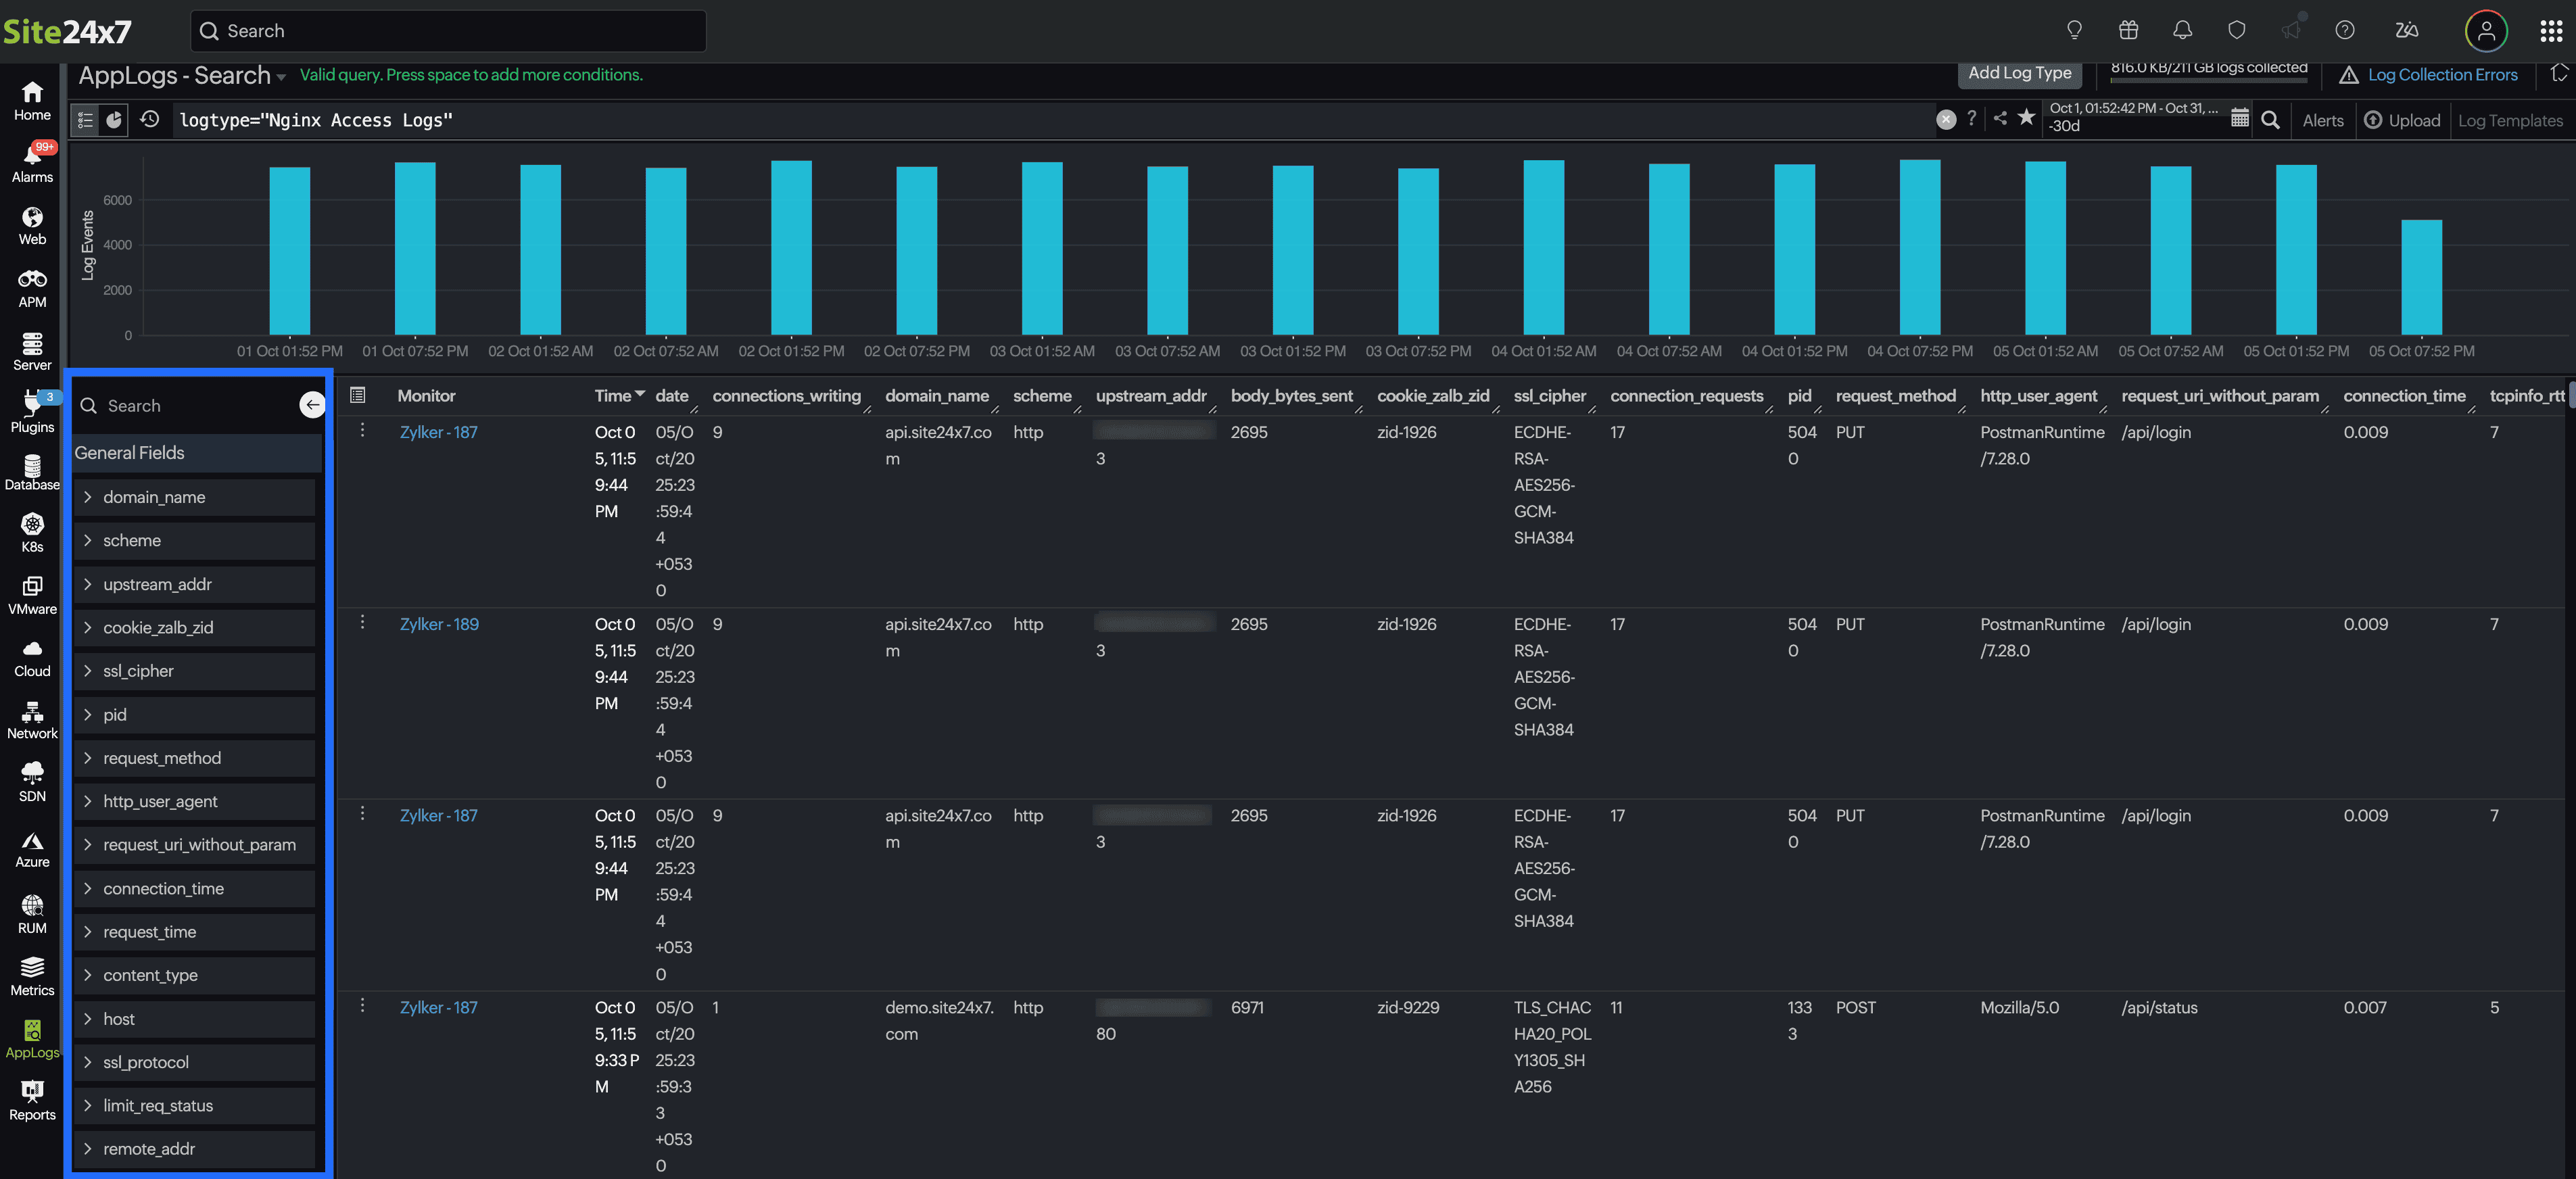
Task: Open the query history icon
Action: click(150, 119)
